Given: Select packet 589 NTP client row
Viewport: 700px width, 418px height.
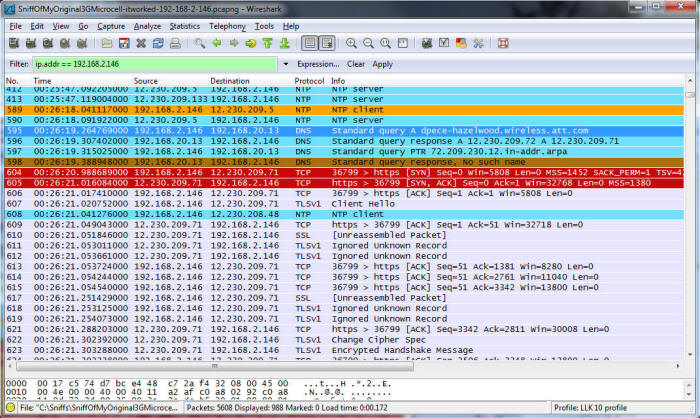Looking at the screenshot, I should point(344,109).
